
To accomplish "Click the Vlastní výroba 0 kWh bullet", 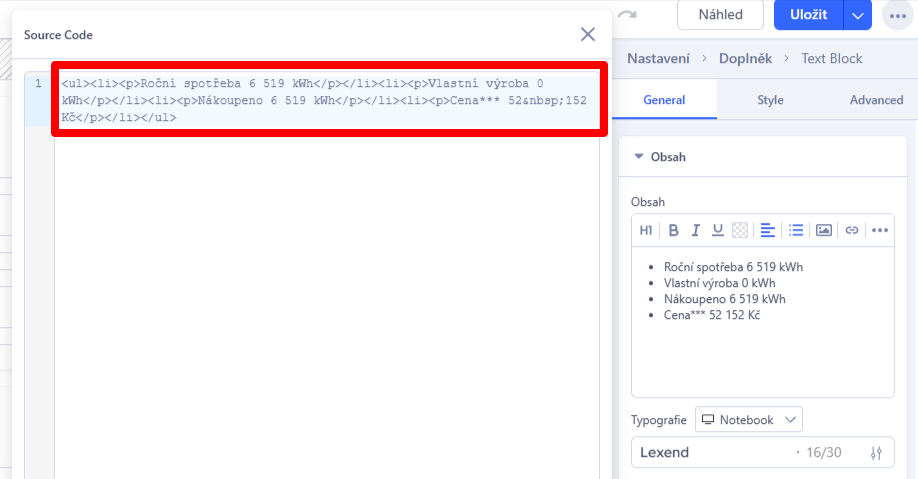I will (x=720, y=283).
